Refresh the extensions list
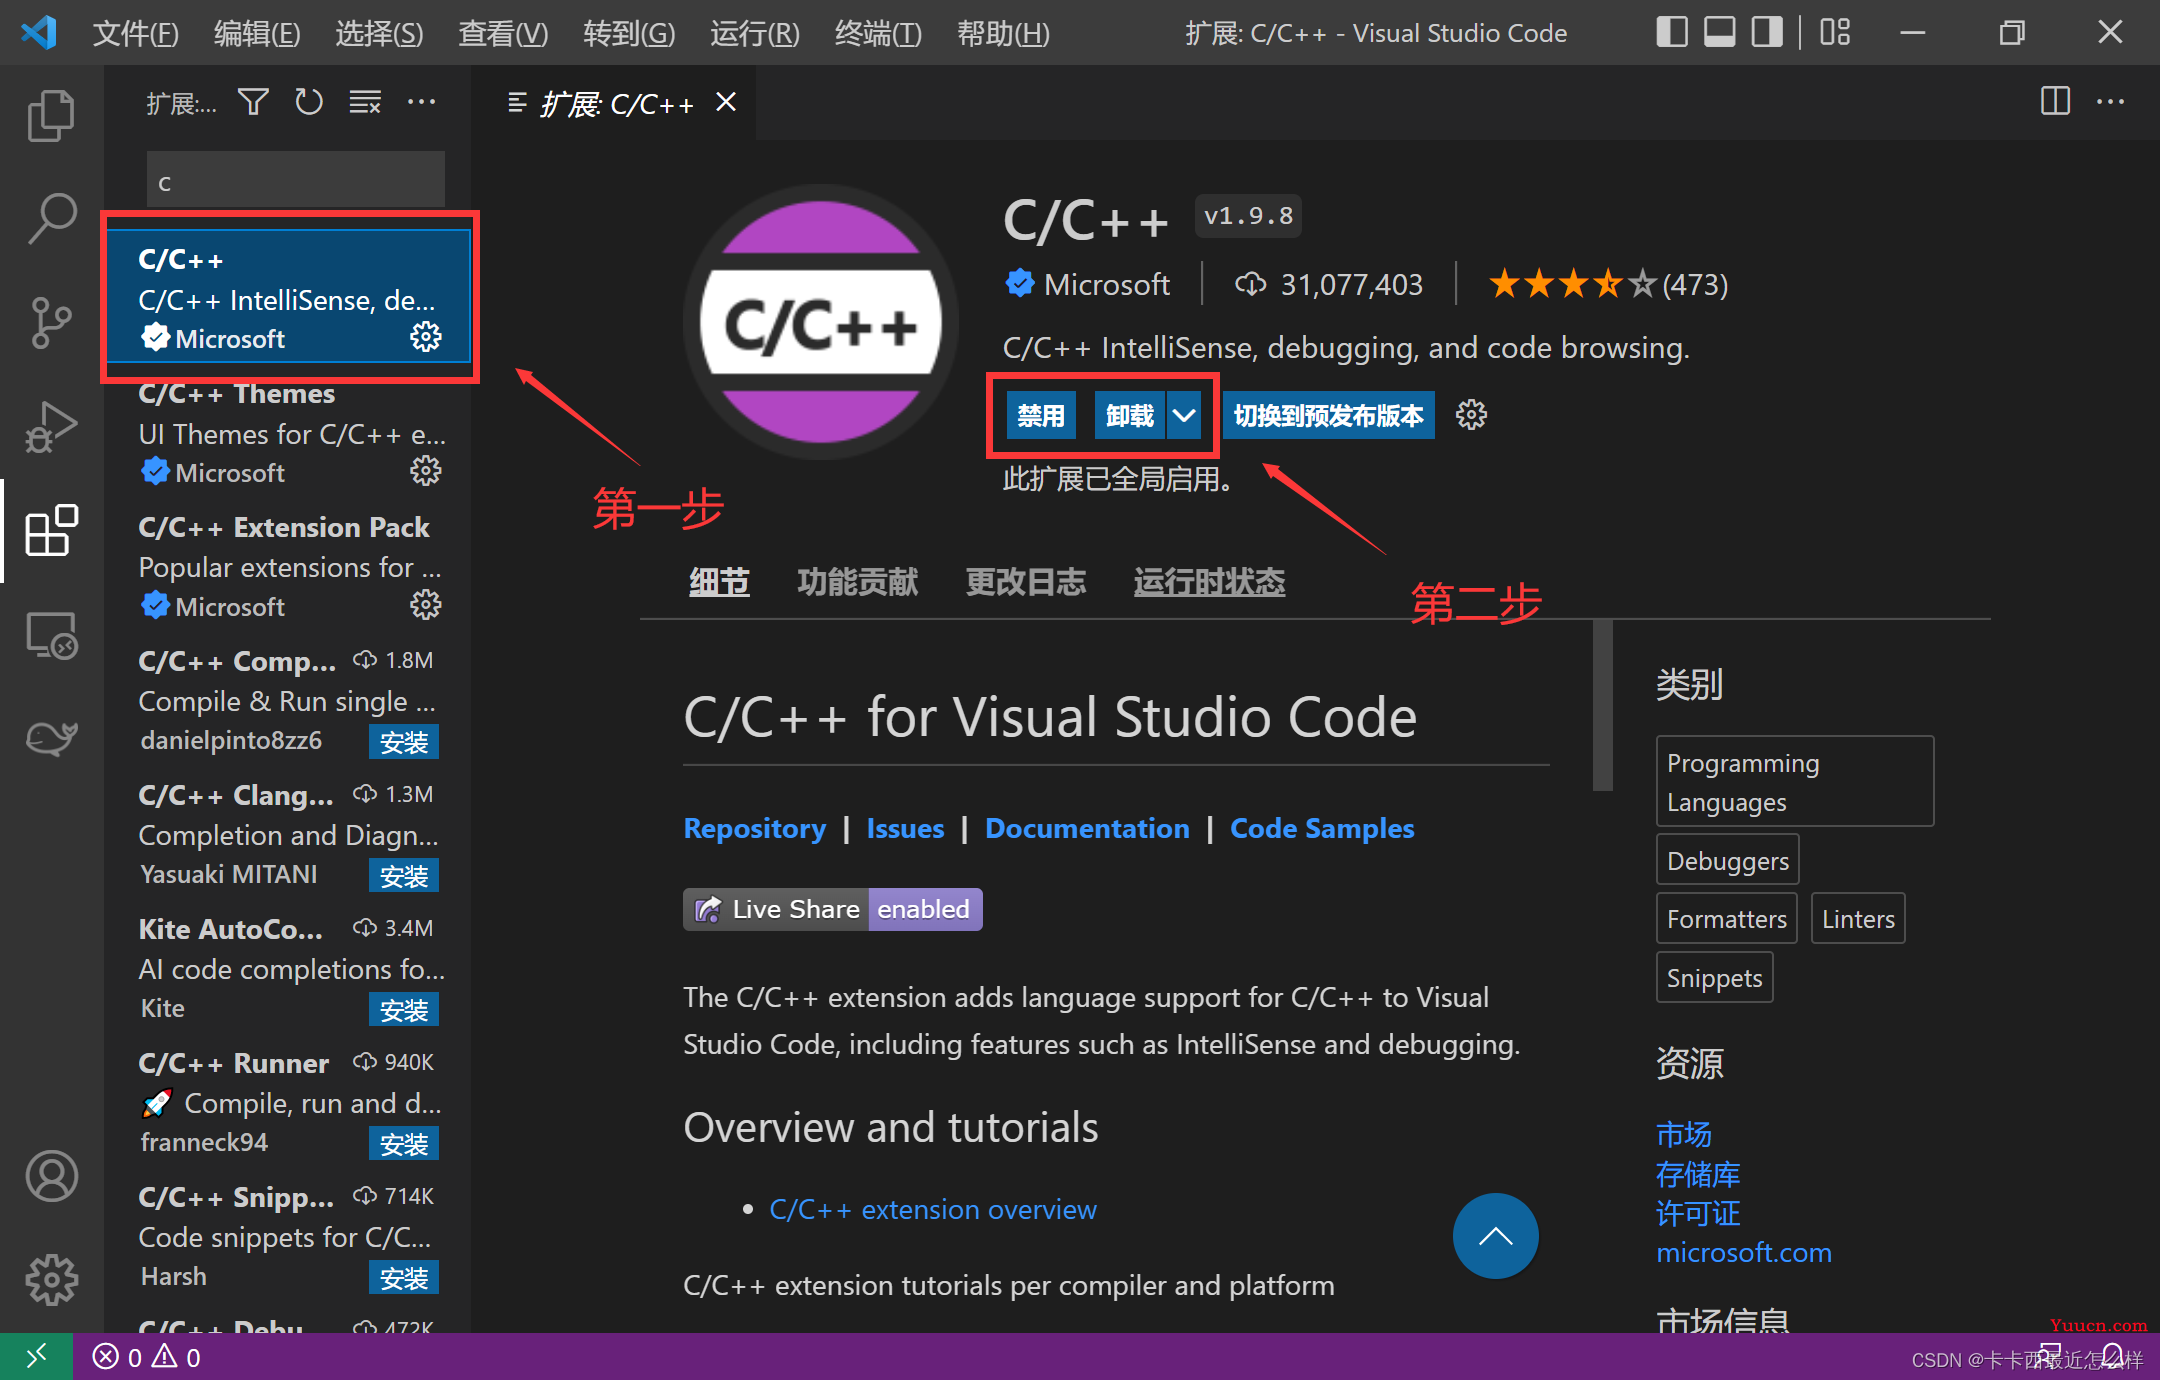This screenshot has height=1380, width=2160. coord(309,102)
